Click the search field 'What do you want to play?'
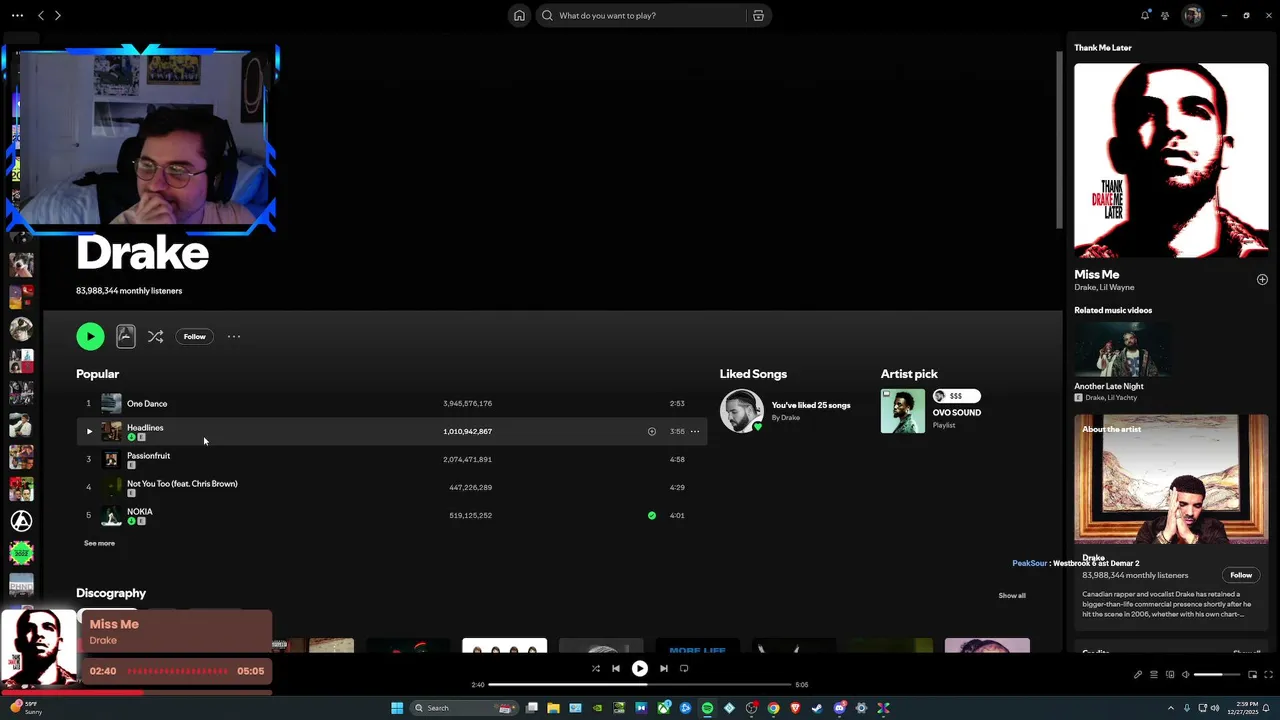This screenshot has height=720, width=1280. (x=640, y=15)
